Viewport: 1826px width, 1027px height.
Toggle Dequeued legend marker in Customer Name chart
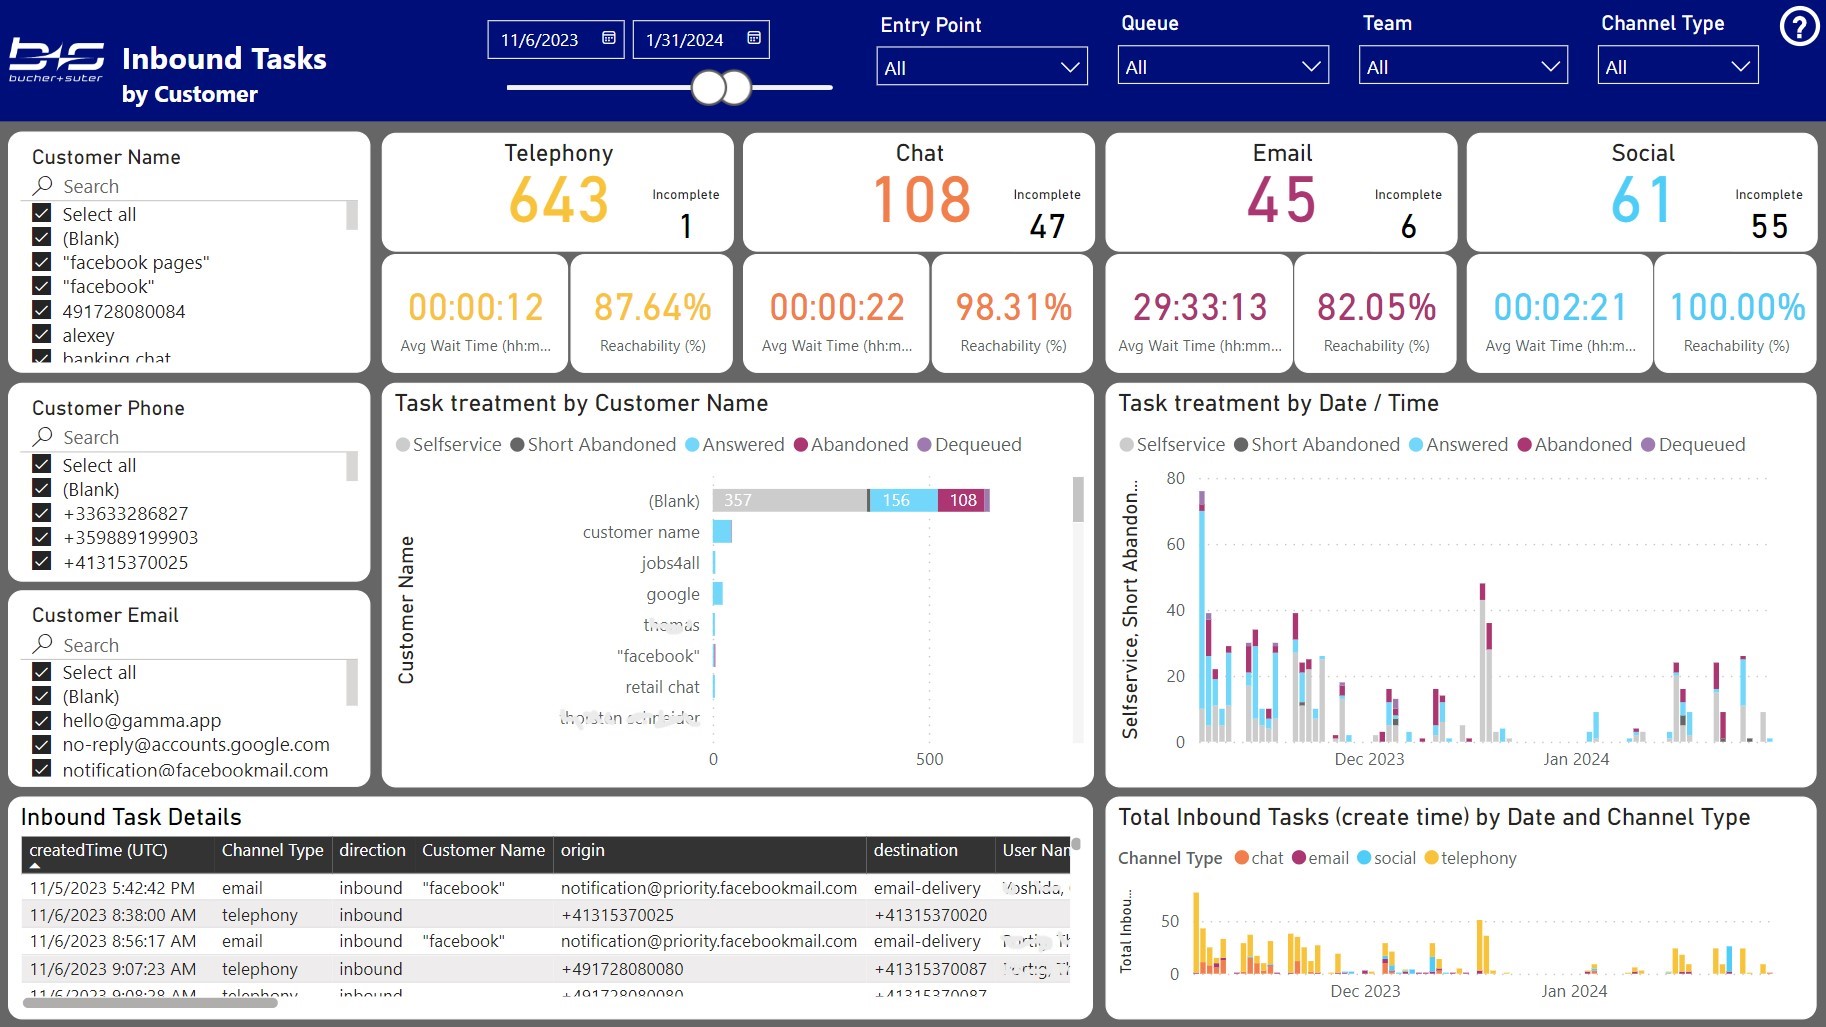(924, 445)
